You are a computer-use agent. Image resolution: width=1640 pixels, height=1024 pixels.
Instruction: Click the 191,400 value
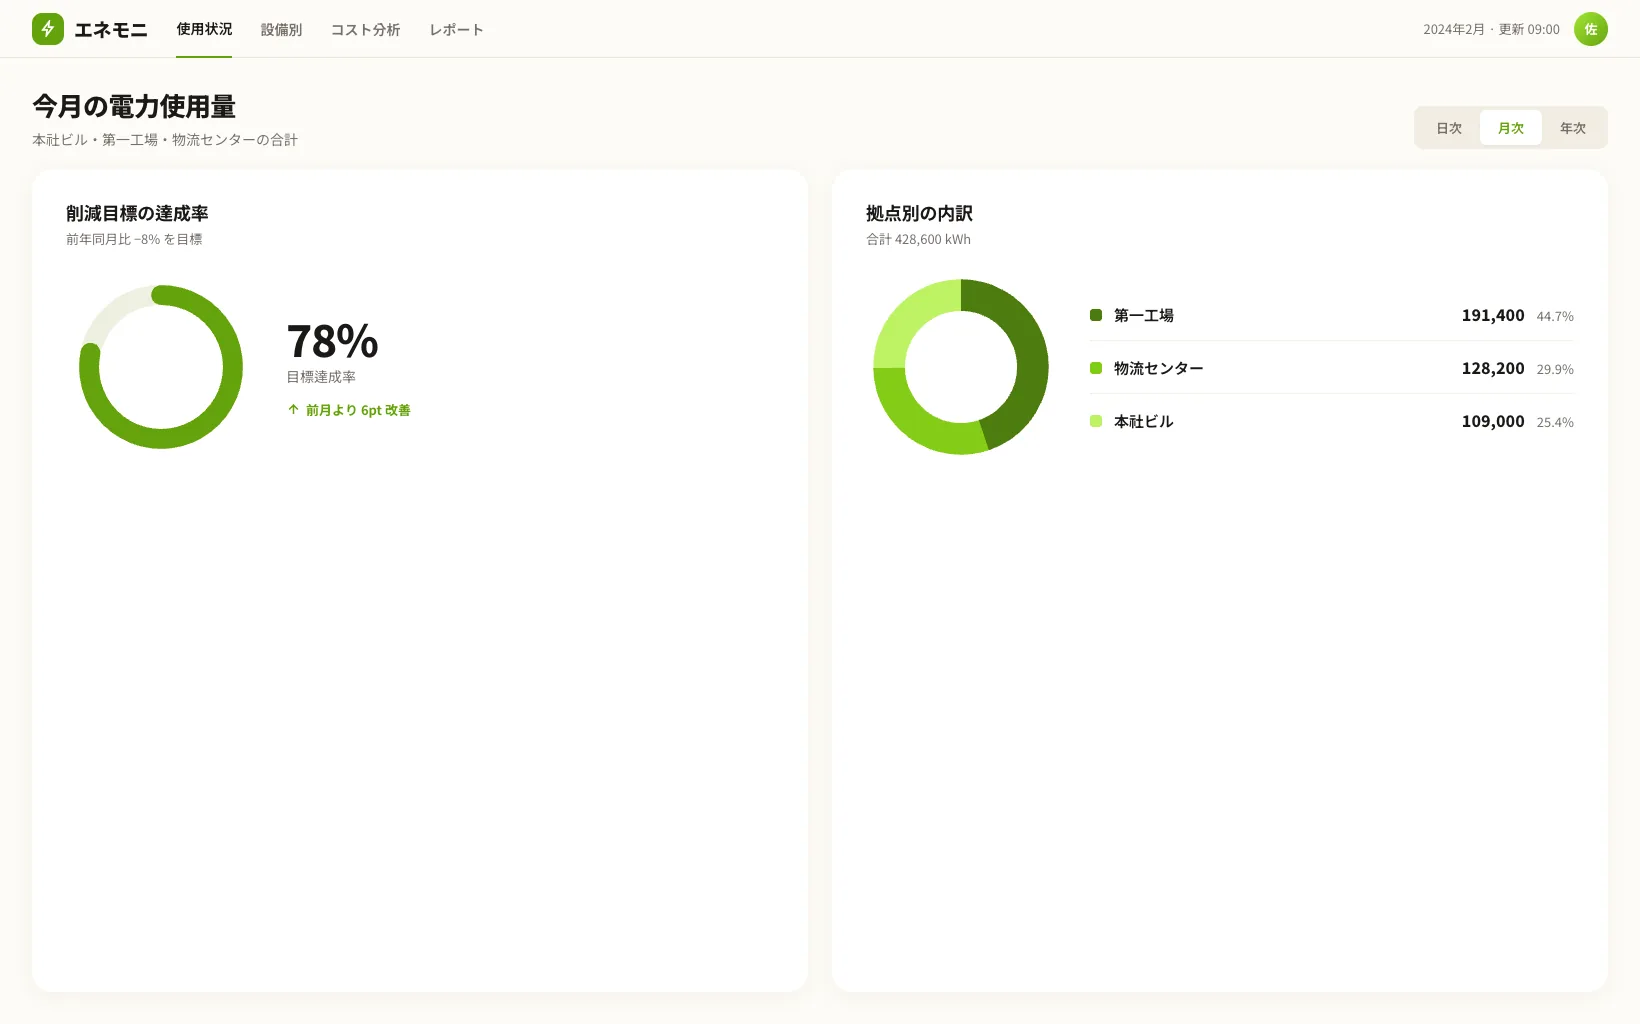point(1493,315)
